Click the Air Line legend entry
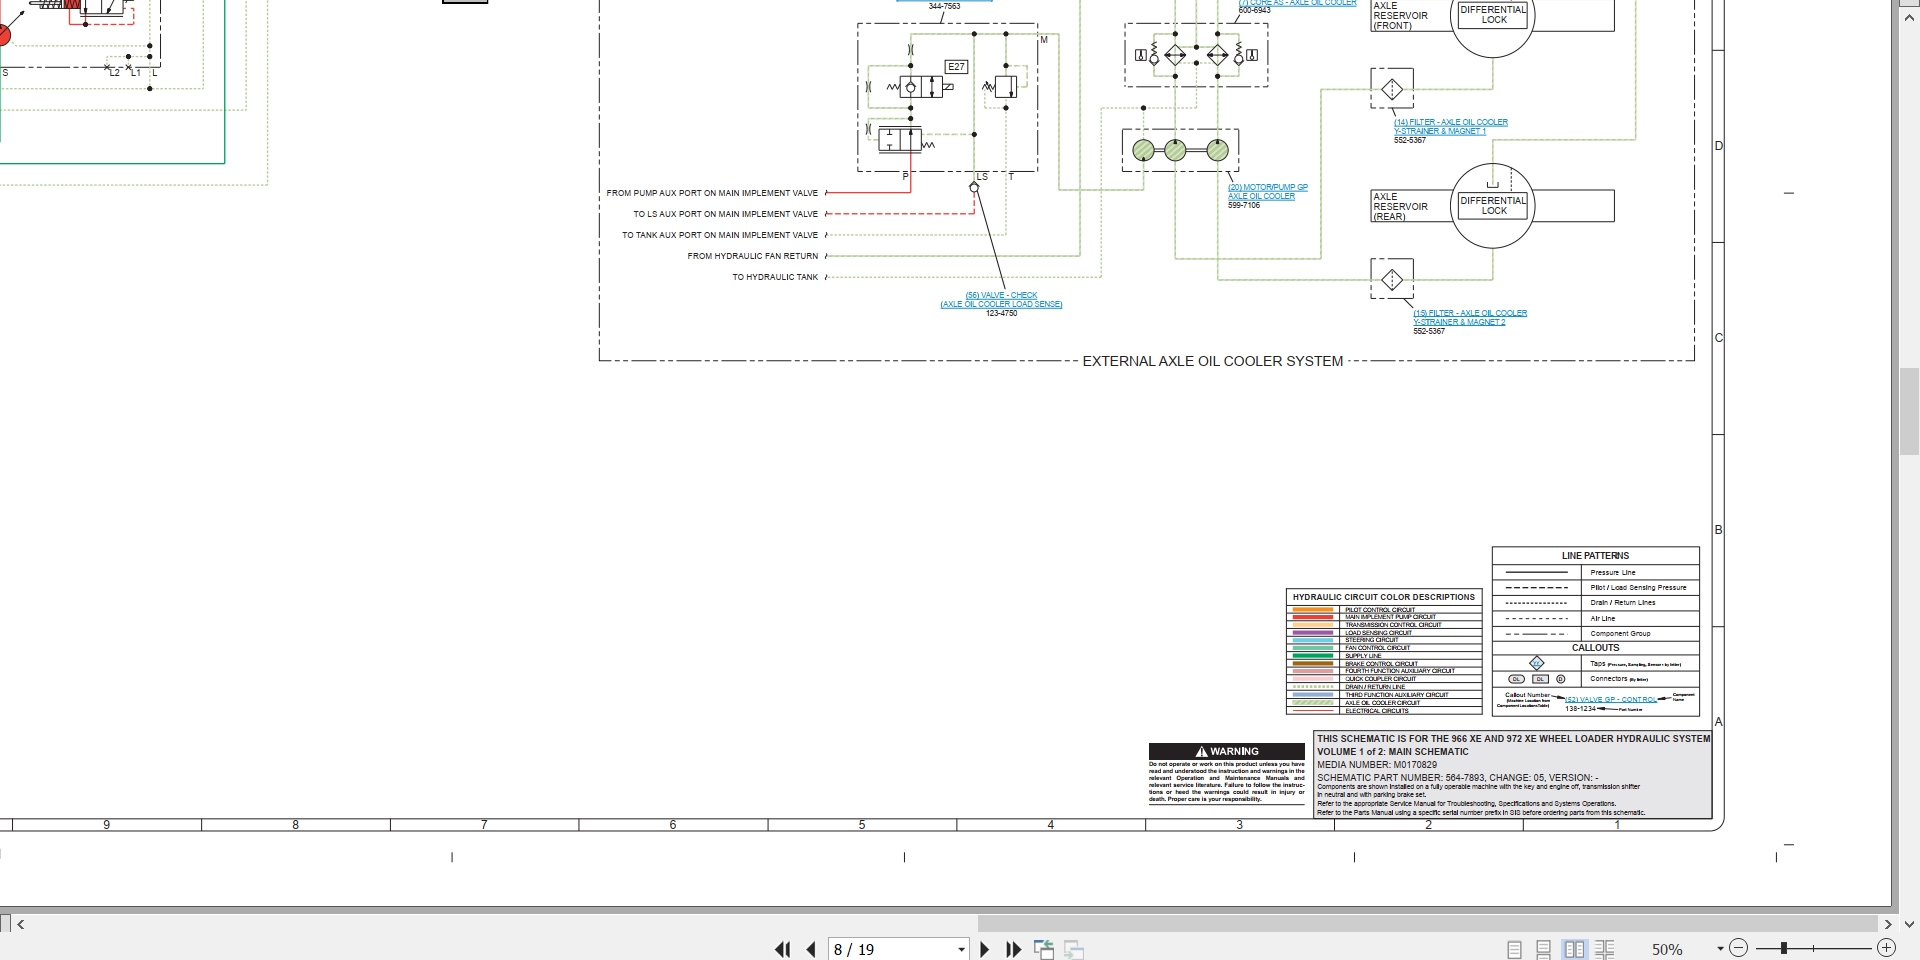 click(x=1602, y=619)
